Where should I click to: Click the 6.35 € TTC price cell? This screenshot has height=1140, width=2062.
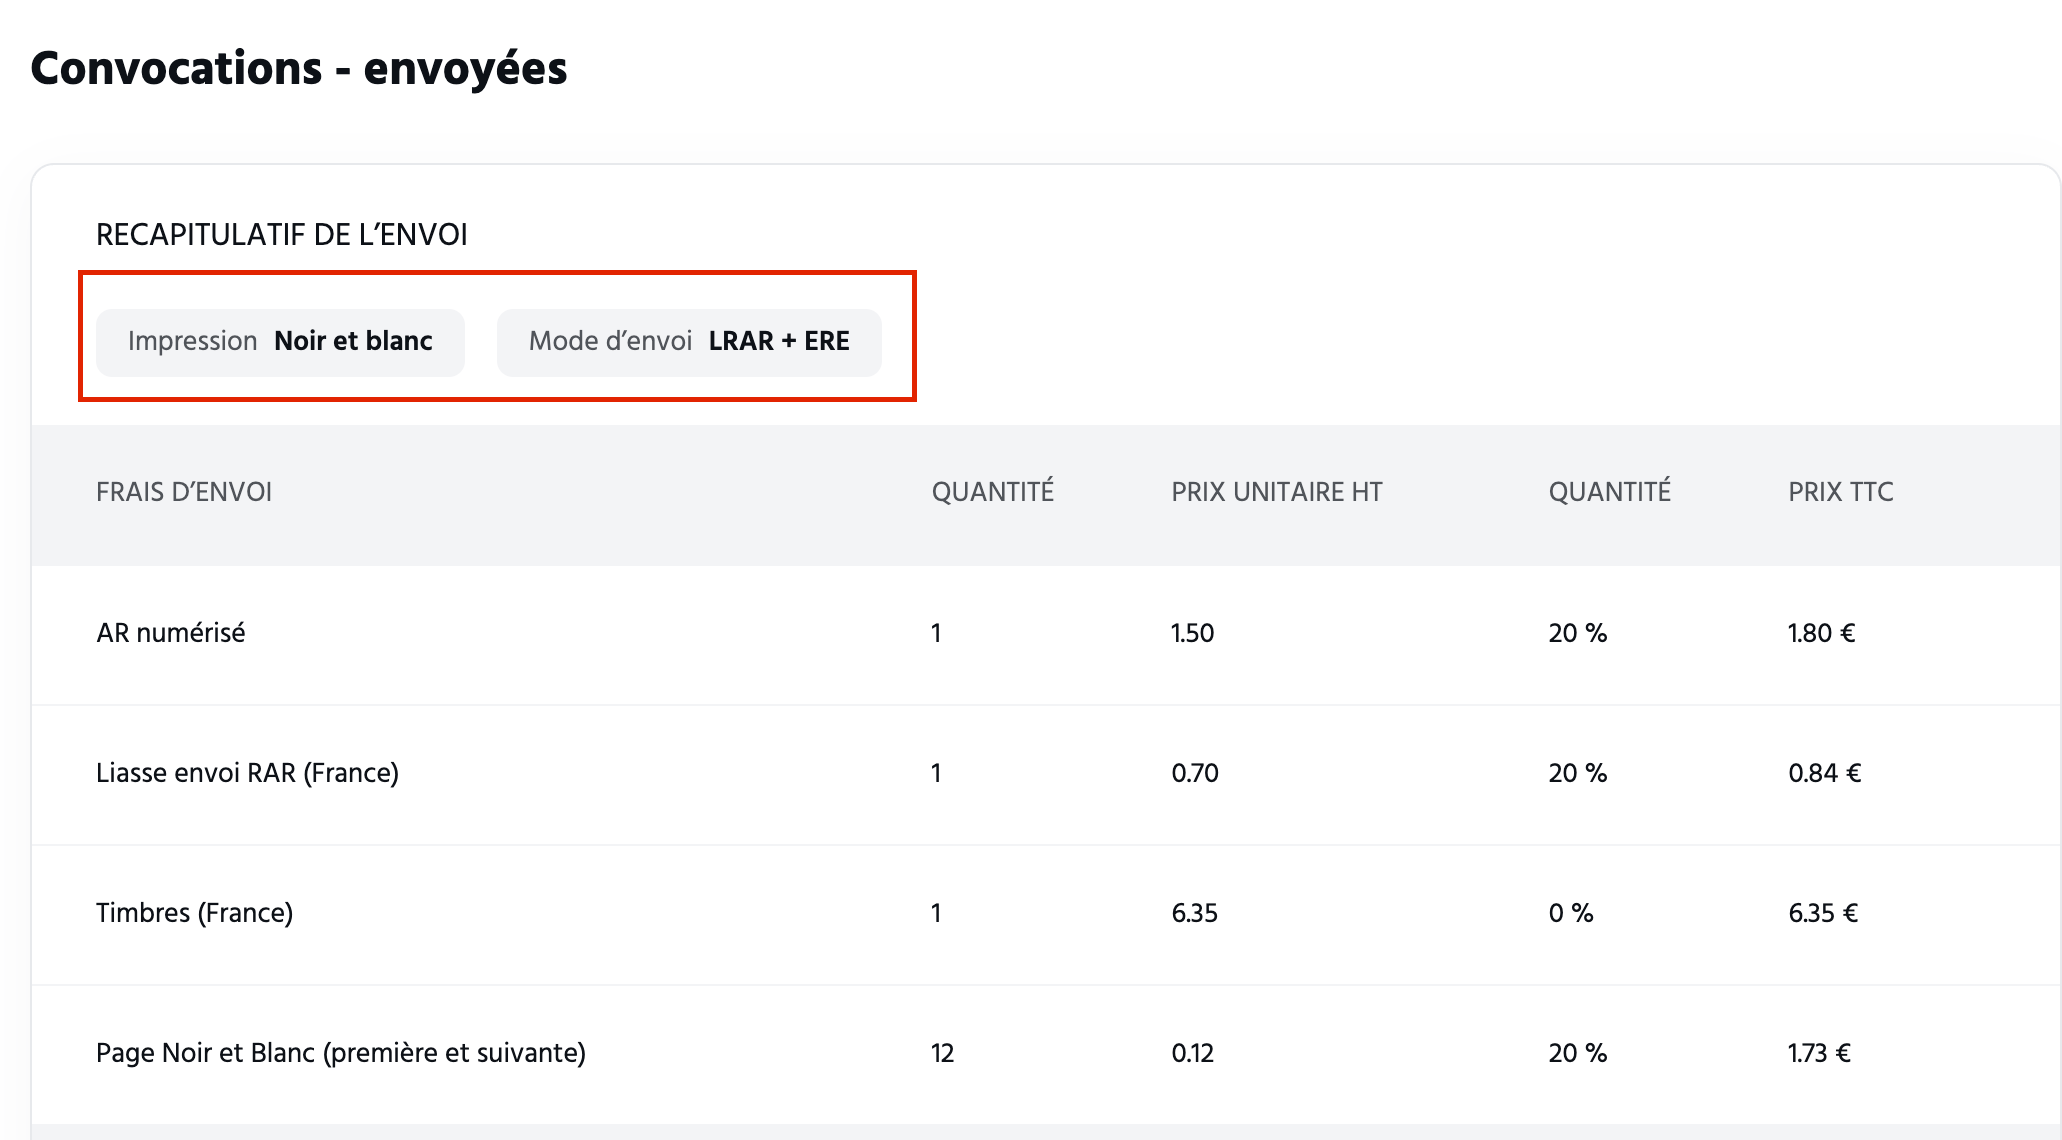click(1823, 914)
